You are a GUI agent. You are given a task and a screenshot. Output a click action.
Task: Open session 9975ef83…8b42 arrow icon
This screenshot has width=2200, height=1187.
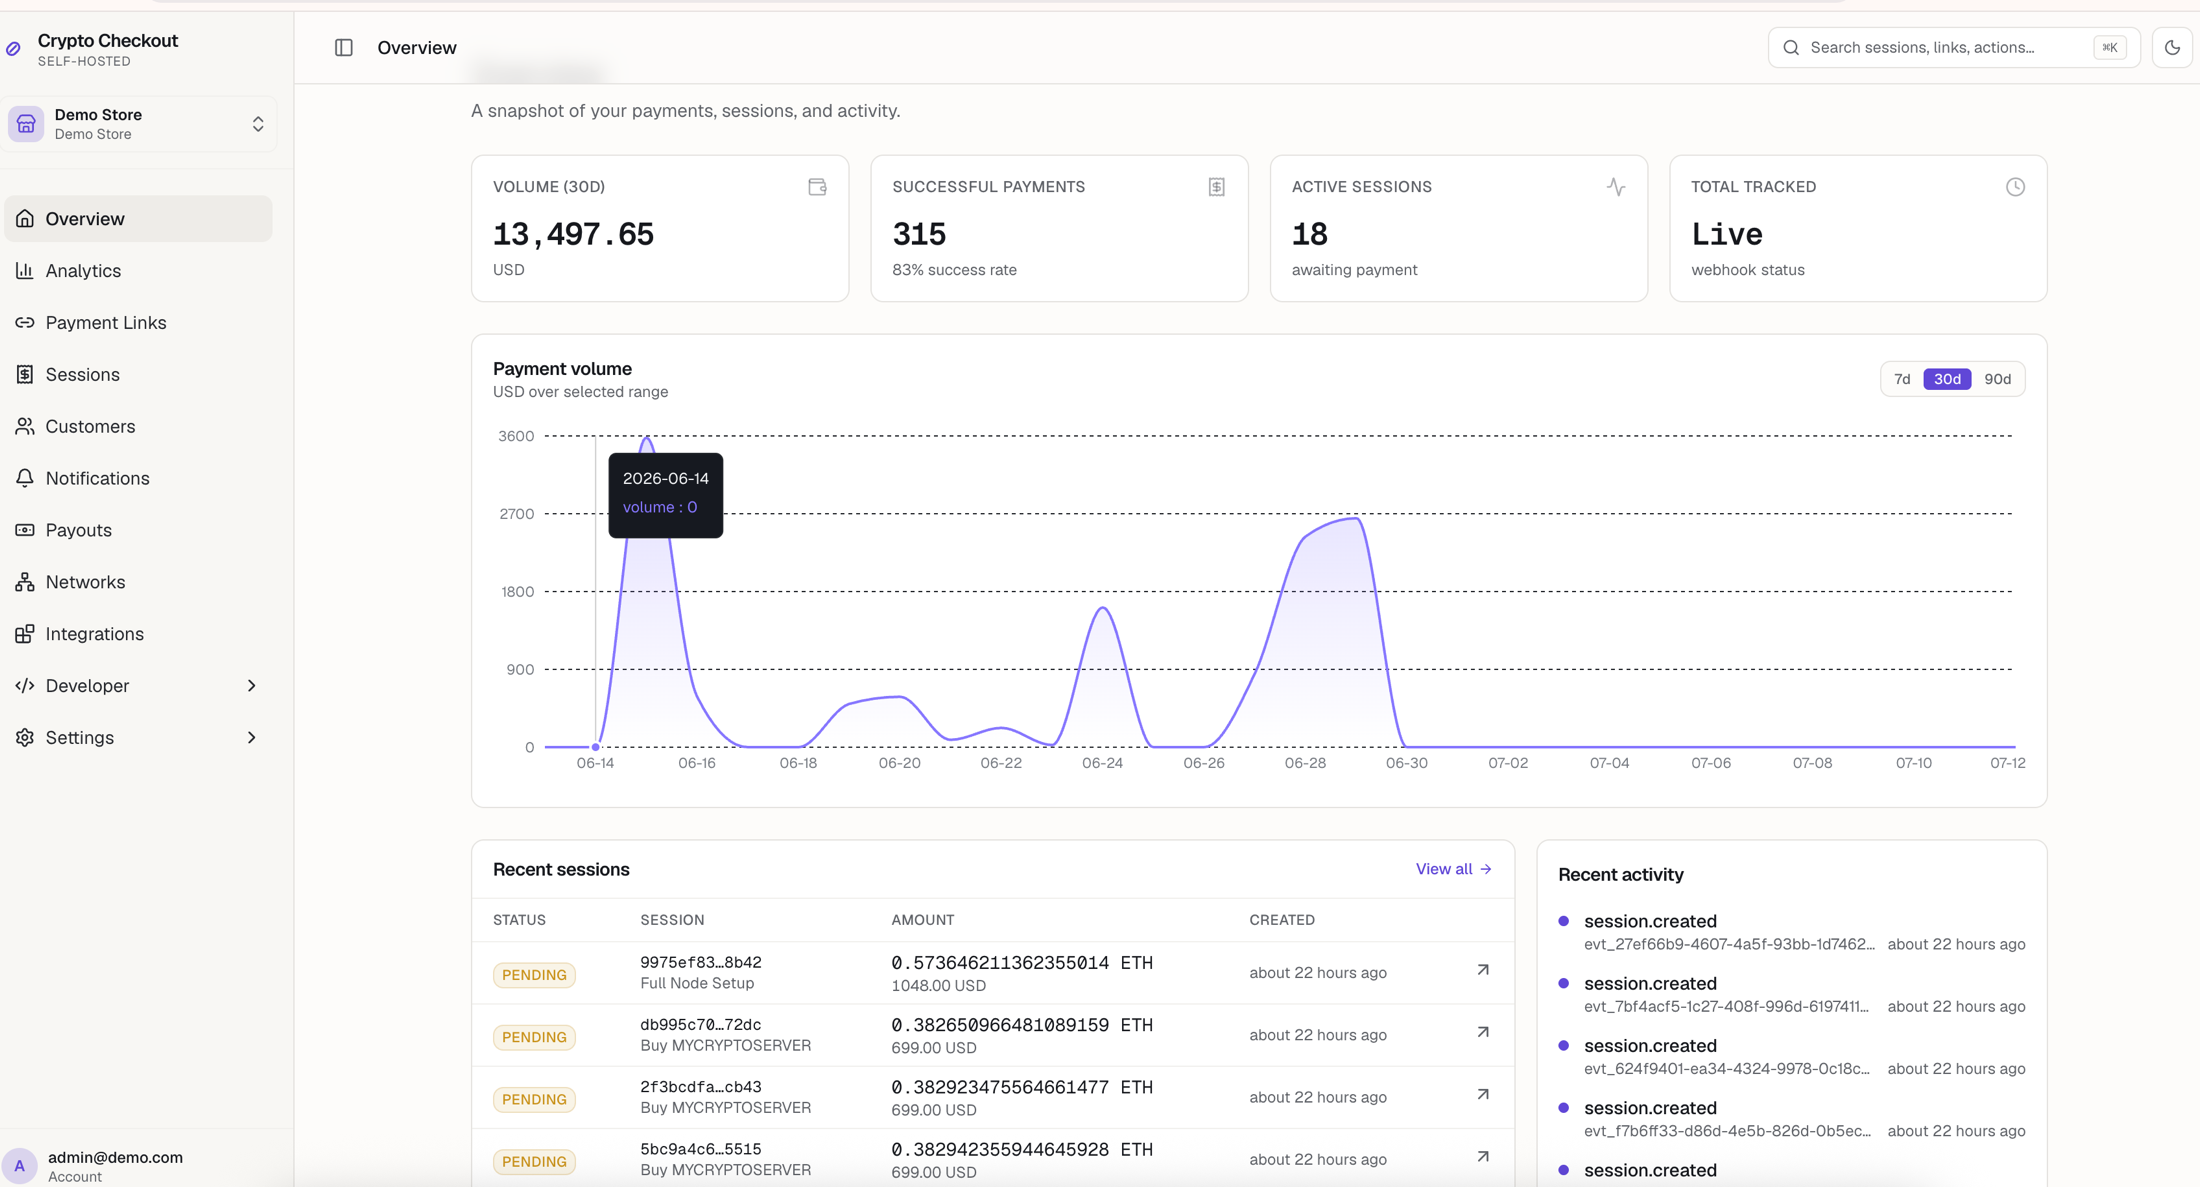coord(1483,970)
